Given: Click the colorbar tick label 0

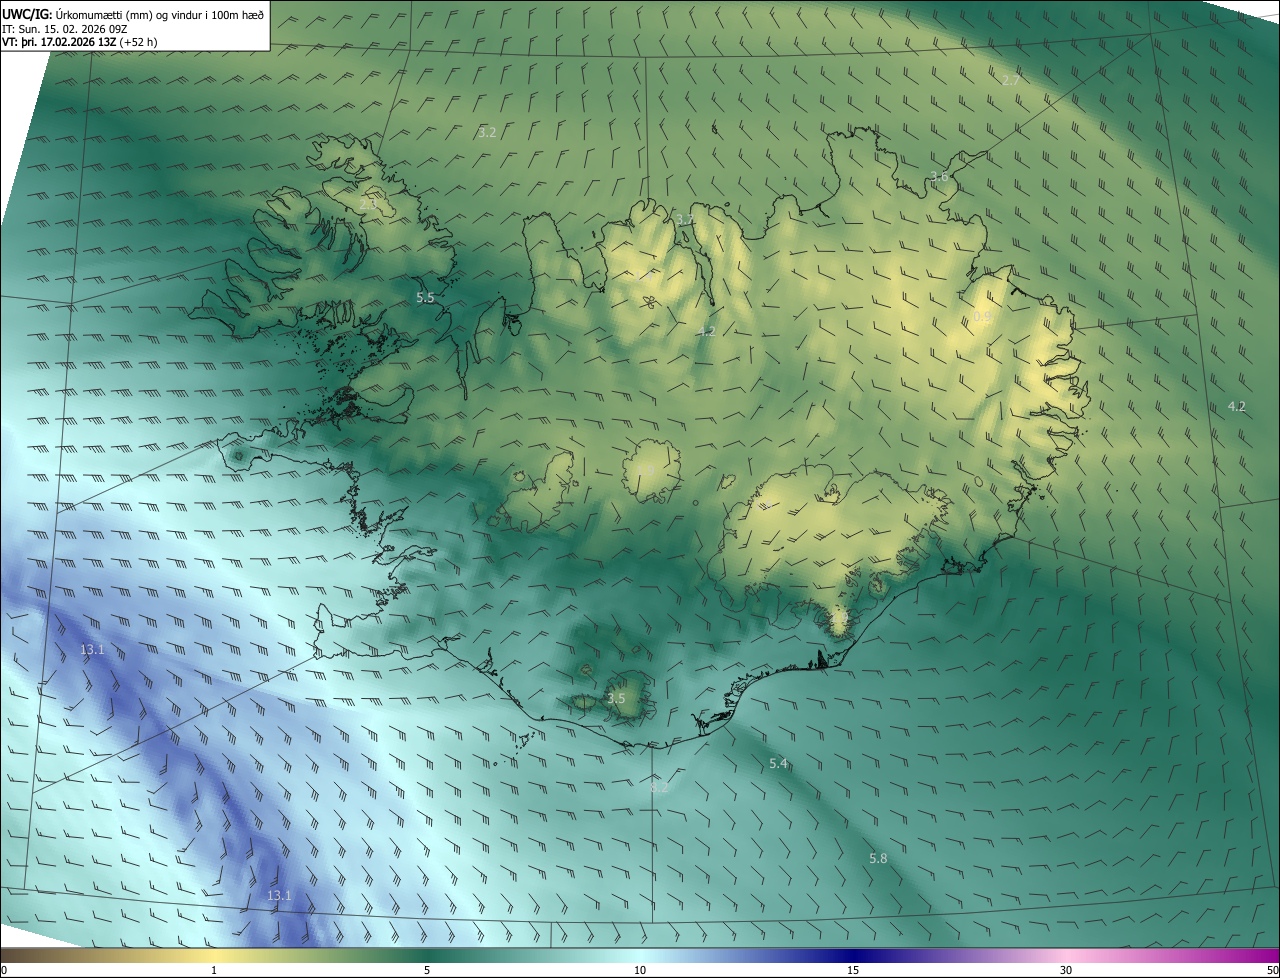Looking at the screenshot, I should click(4, 970).
